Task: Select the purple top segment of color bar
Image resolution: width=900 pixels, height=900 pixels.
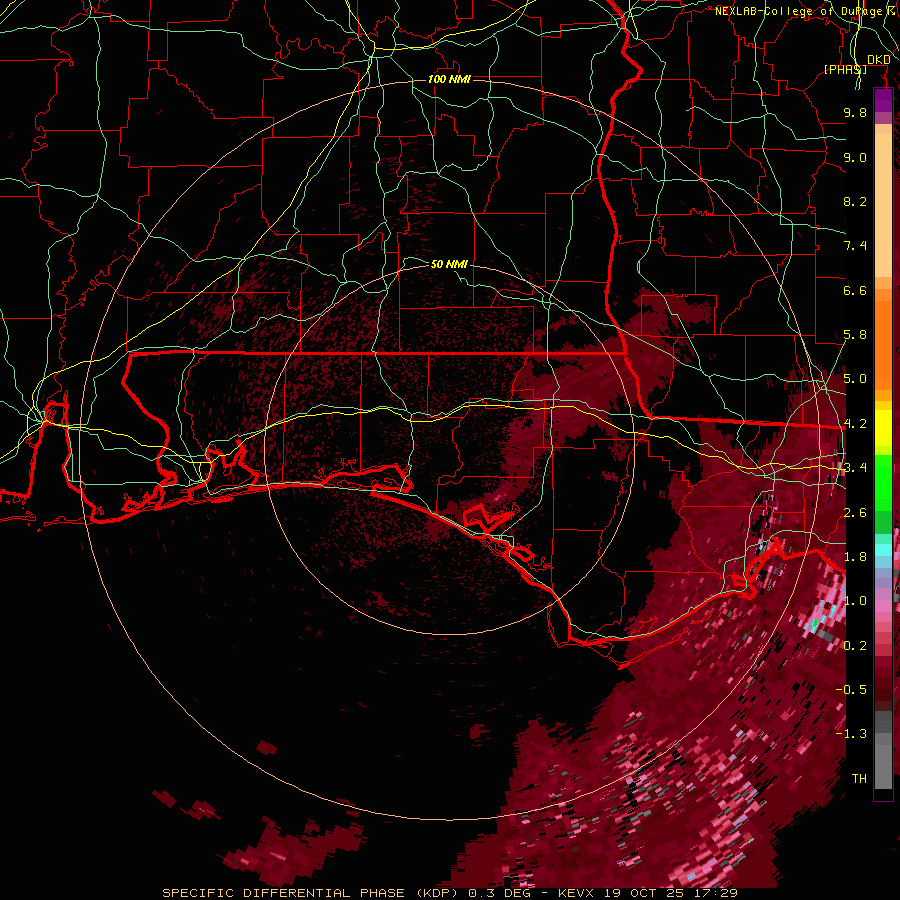Action: coord(883,101)
